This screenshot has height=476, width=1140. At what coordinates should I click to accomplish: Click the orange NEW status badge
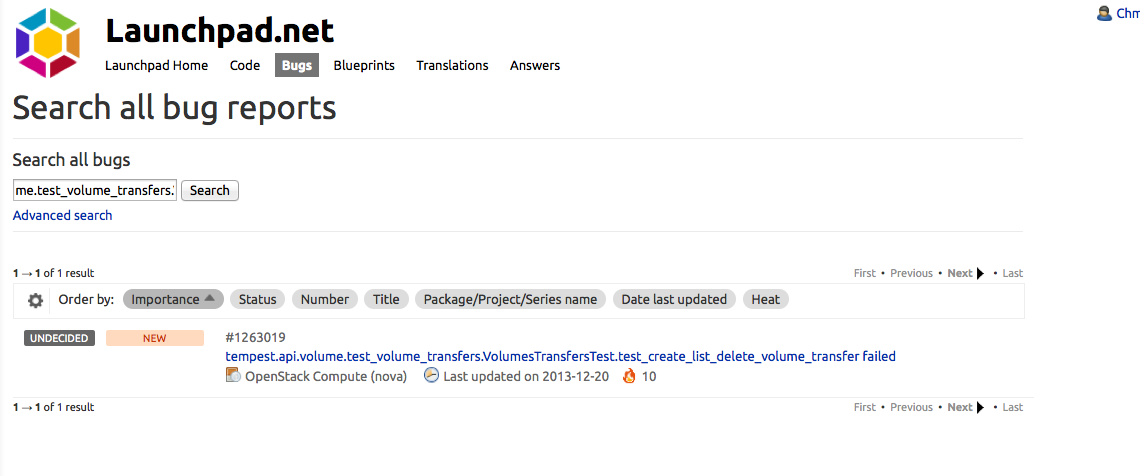tap(155, 338)
